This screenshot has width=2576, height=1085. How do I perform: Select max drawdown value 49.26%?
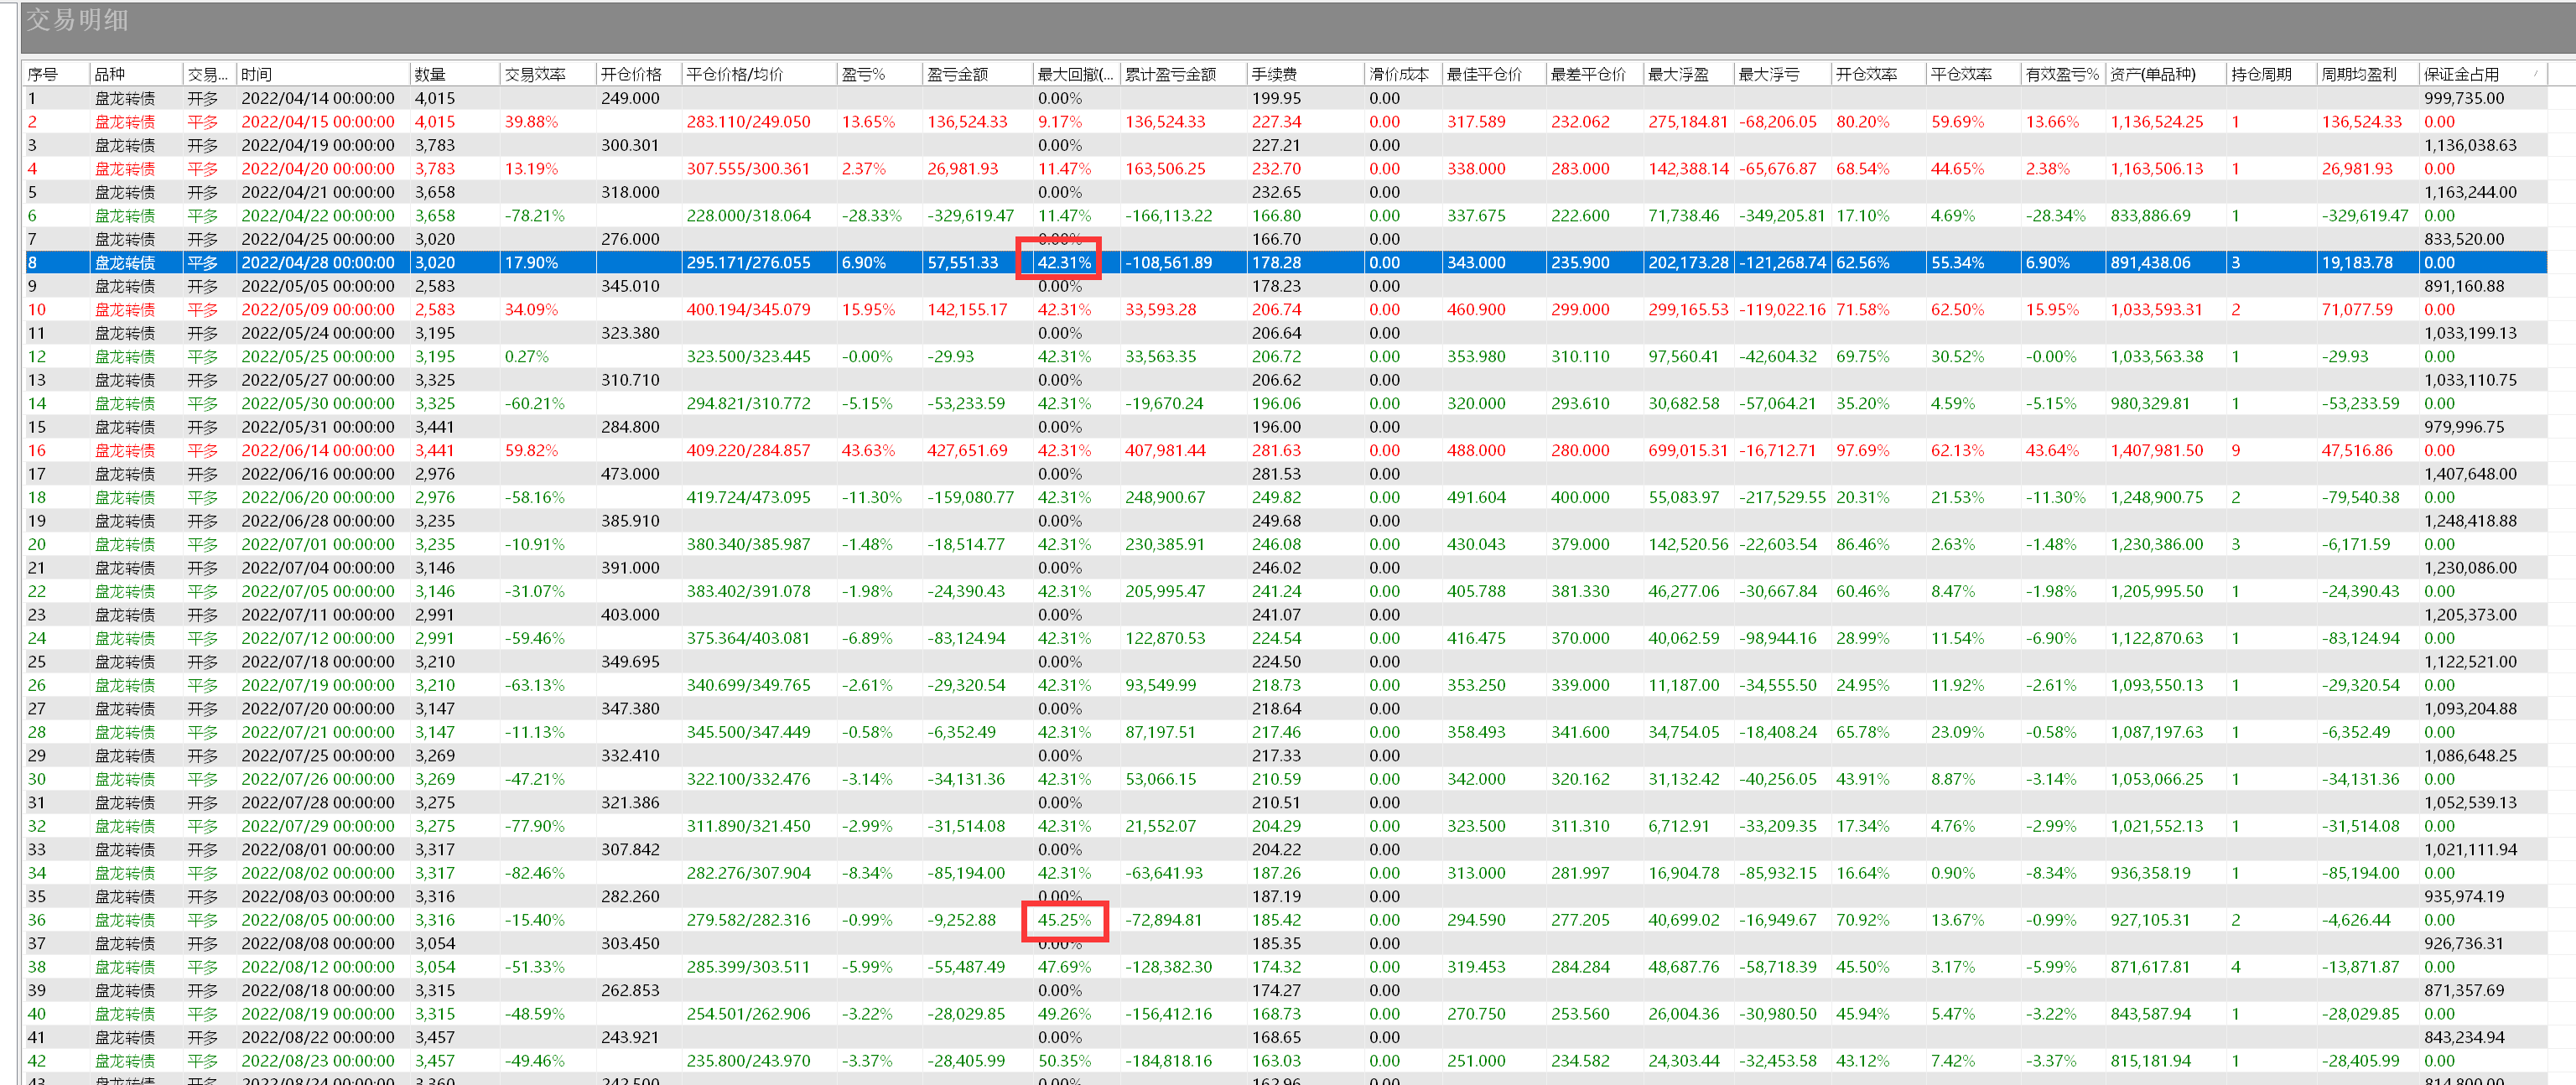coord(1064,1014)
